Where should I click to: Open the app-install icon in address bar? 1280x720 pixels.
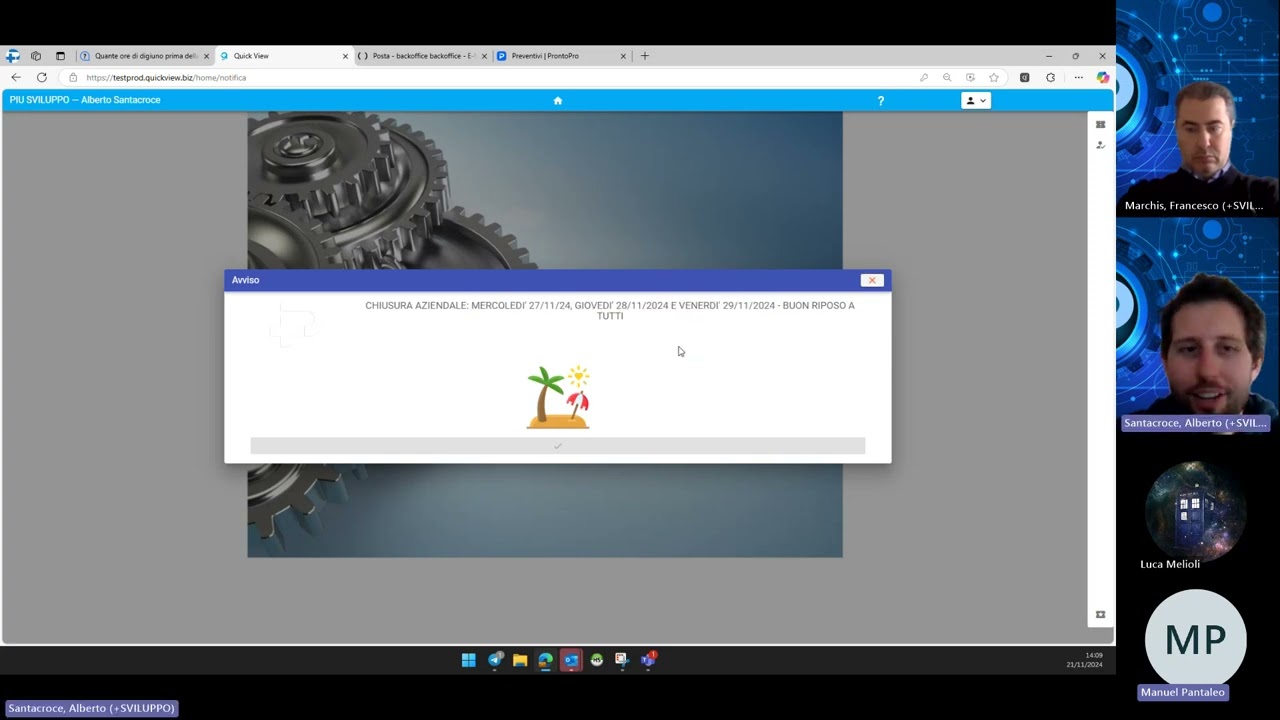tap(970, 77)
